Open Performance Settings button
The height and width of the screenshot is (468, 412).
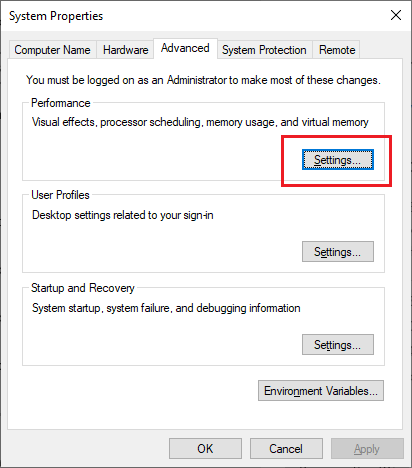[x=338, y=160]
